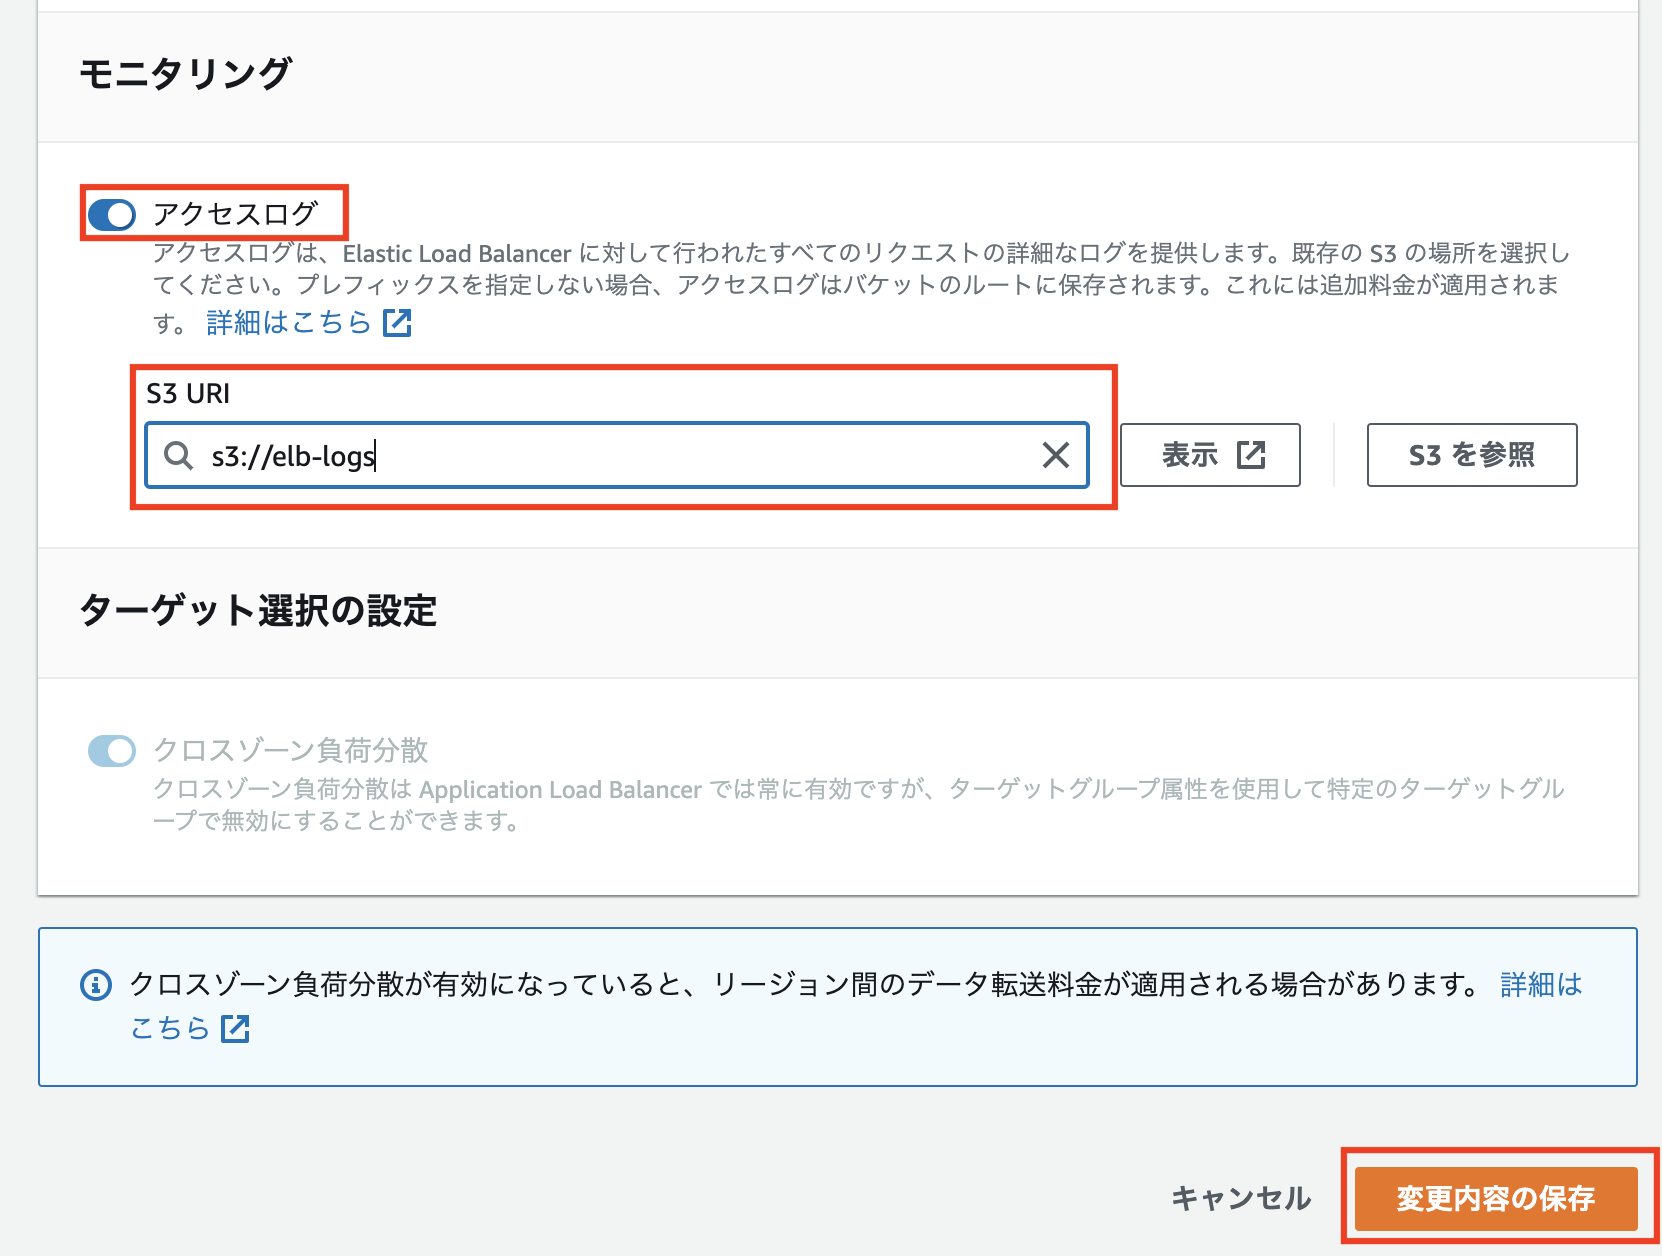Click the クロスゾーン負荷分散 label text
This screenshot has height=1256, width=1662.
tap(290, 750)
